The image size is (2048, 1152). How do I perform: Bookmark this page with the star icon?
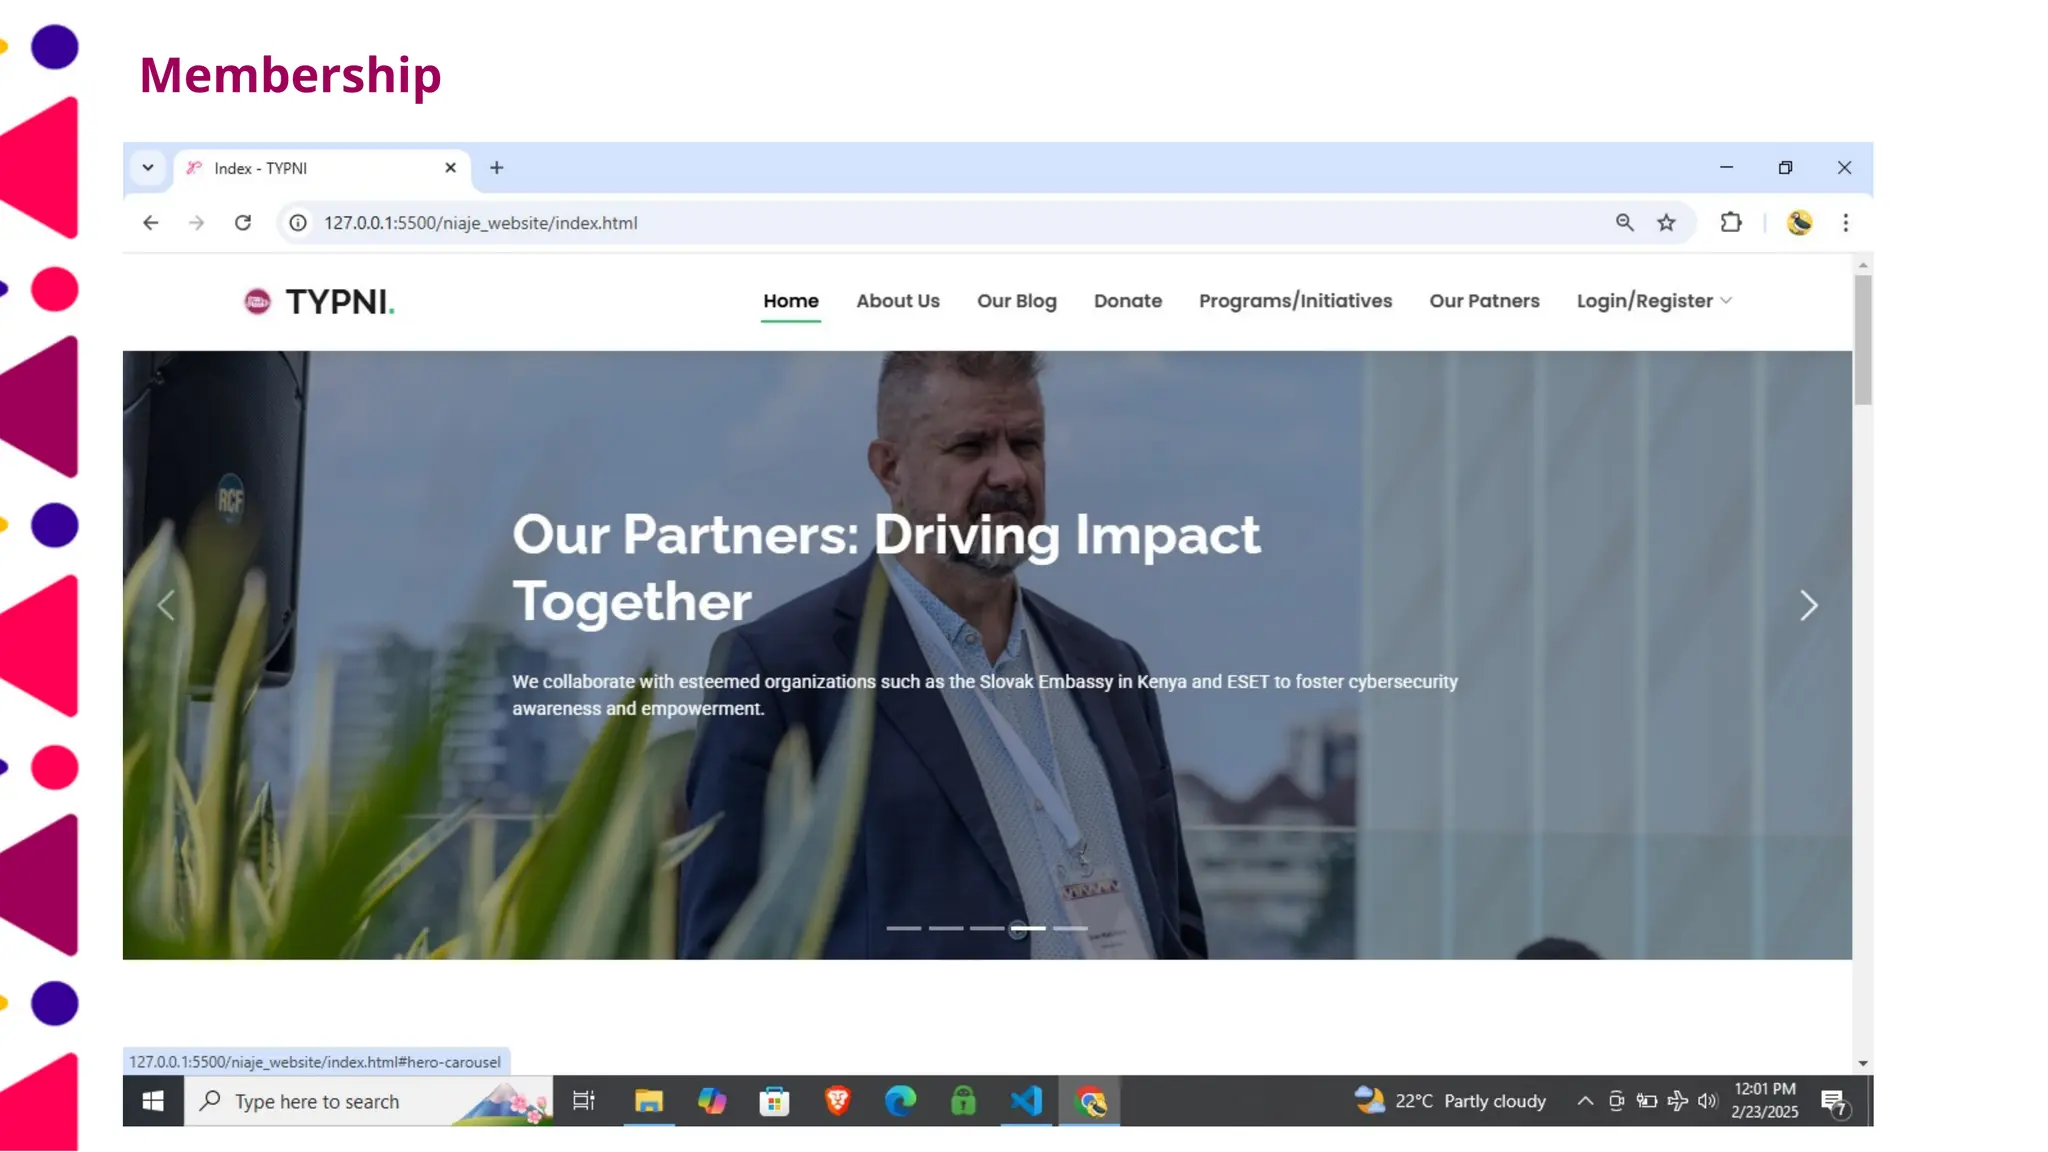tap(1666, 223)
